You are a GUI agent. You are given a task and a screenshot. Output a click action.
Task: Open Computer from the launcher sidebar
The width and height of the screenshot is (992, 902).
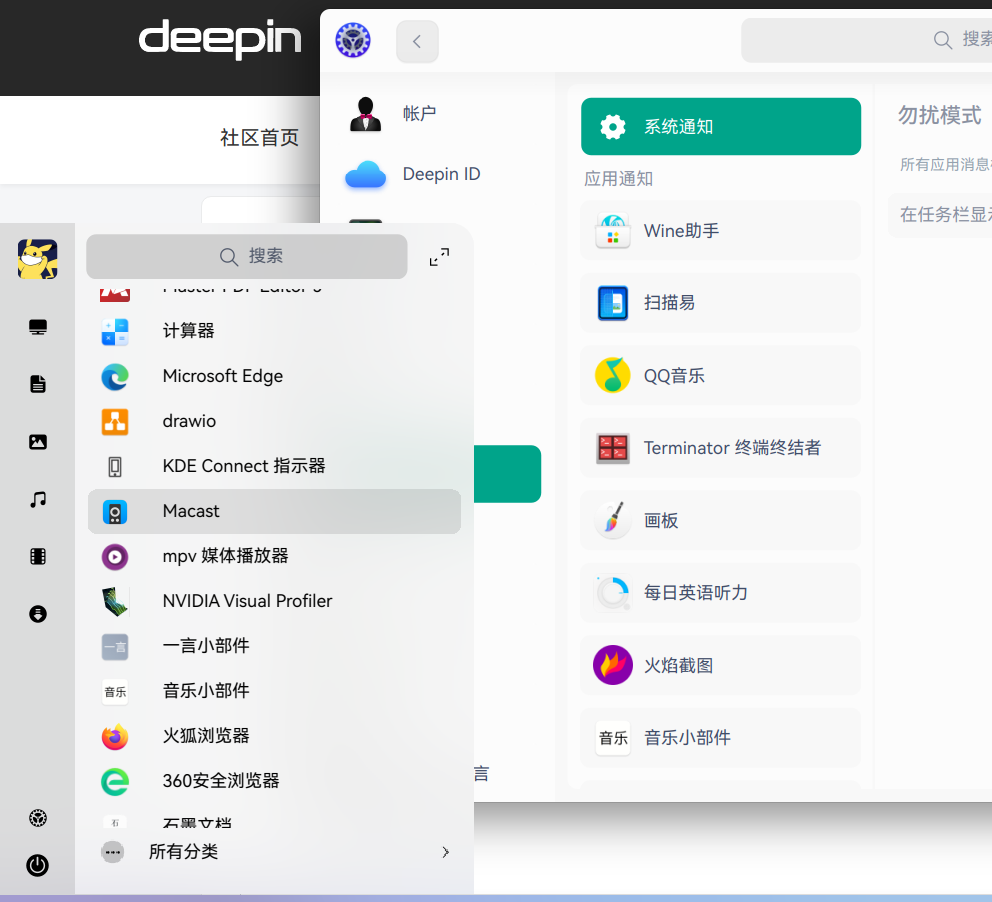[38, 327]
